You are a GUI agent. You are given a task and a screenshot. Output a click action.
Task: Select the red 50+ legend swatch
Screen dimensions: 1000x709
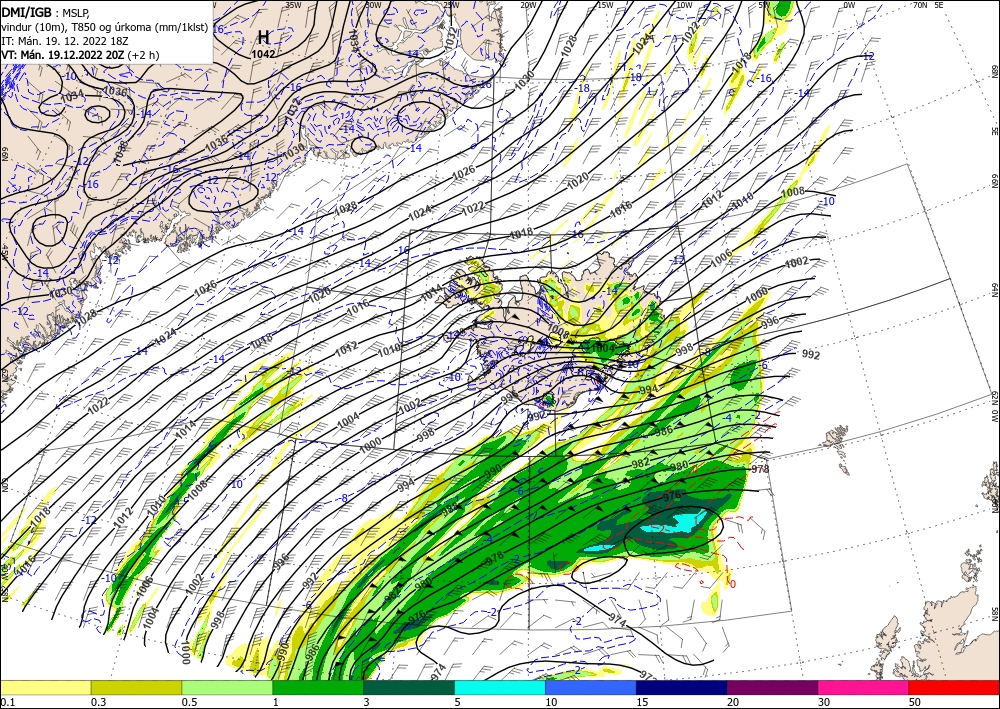[954, 688]
